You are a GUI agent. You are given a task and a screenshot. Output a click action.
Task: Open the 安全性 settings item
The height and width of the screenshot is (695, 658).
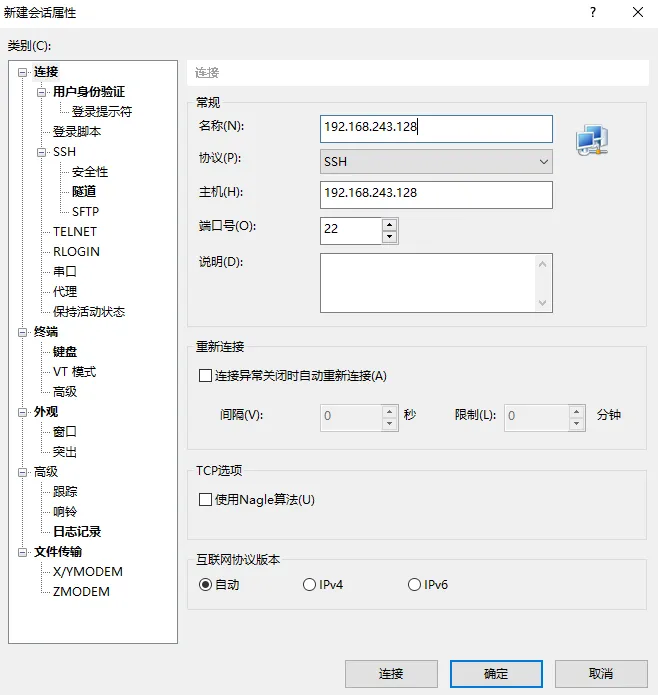coord(90,172)
